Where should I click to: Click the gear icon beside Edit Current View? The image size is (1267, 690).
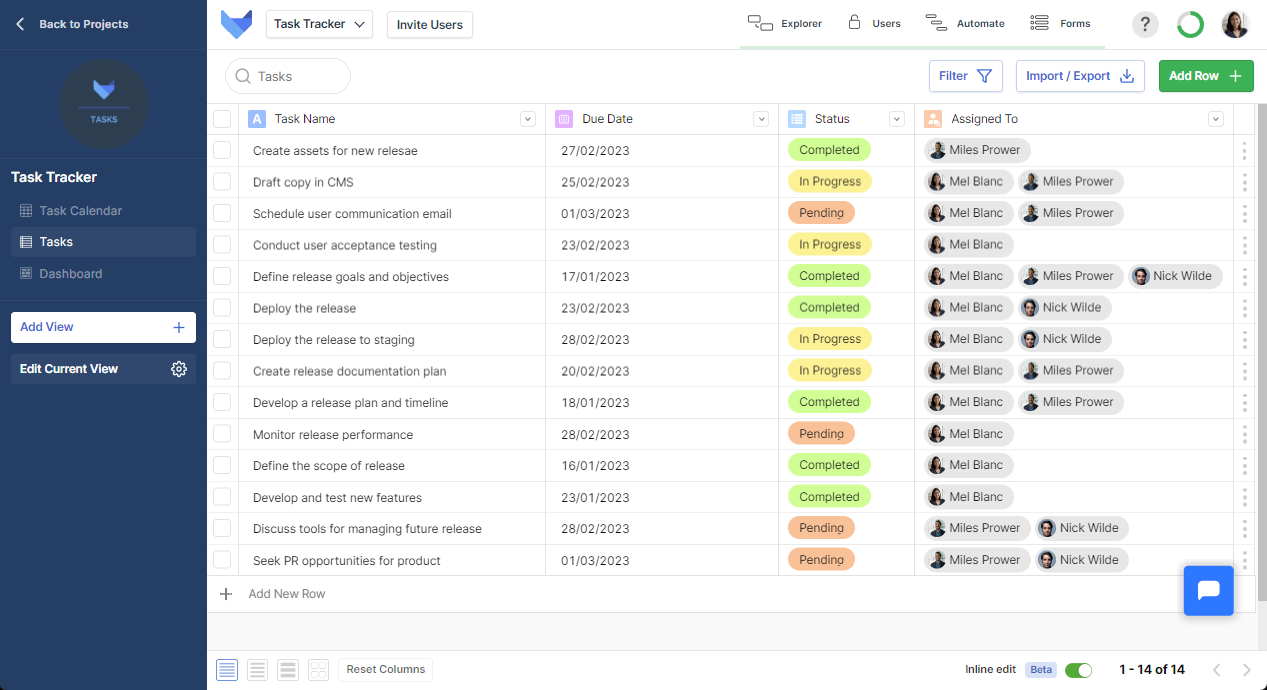pyautogui.click(x=179, y=369)
